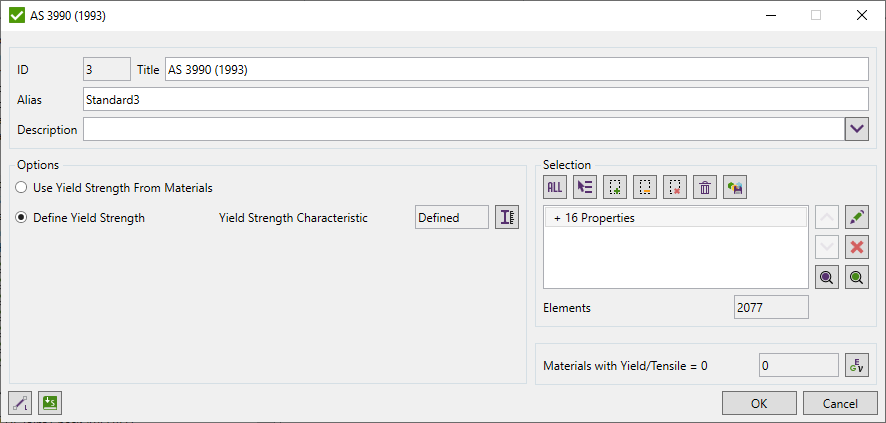
Task: Click icon beside Materials with Yield/Tensile field
Action: pyautogui.click(x=855, y=366)
